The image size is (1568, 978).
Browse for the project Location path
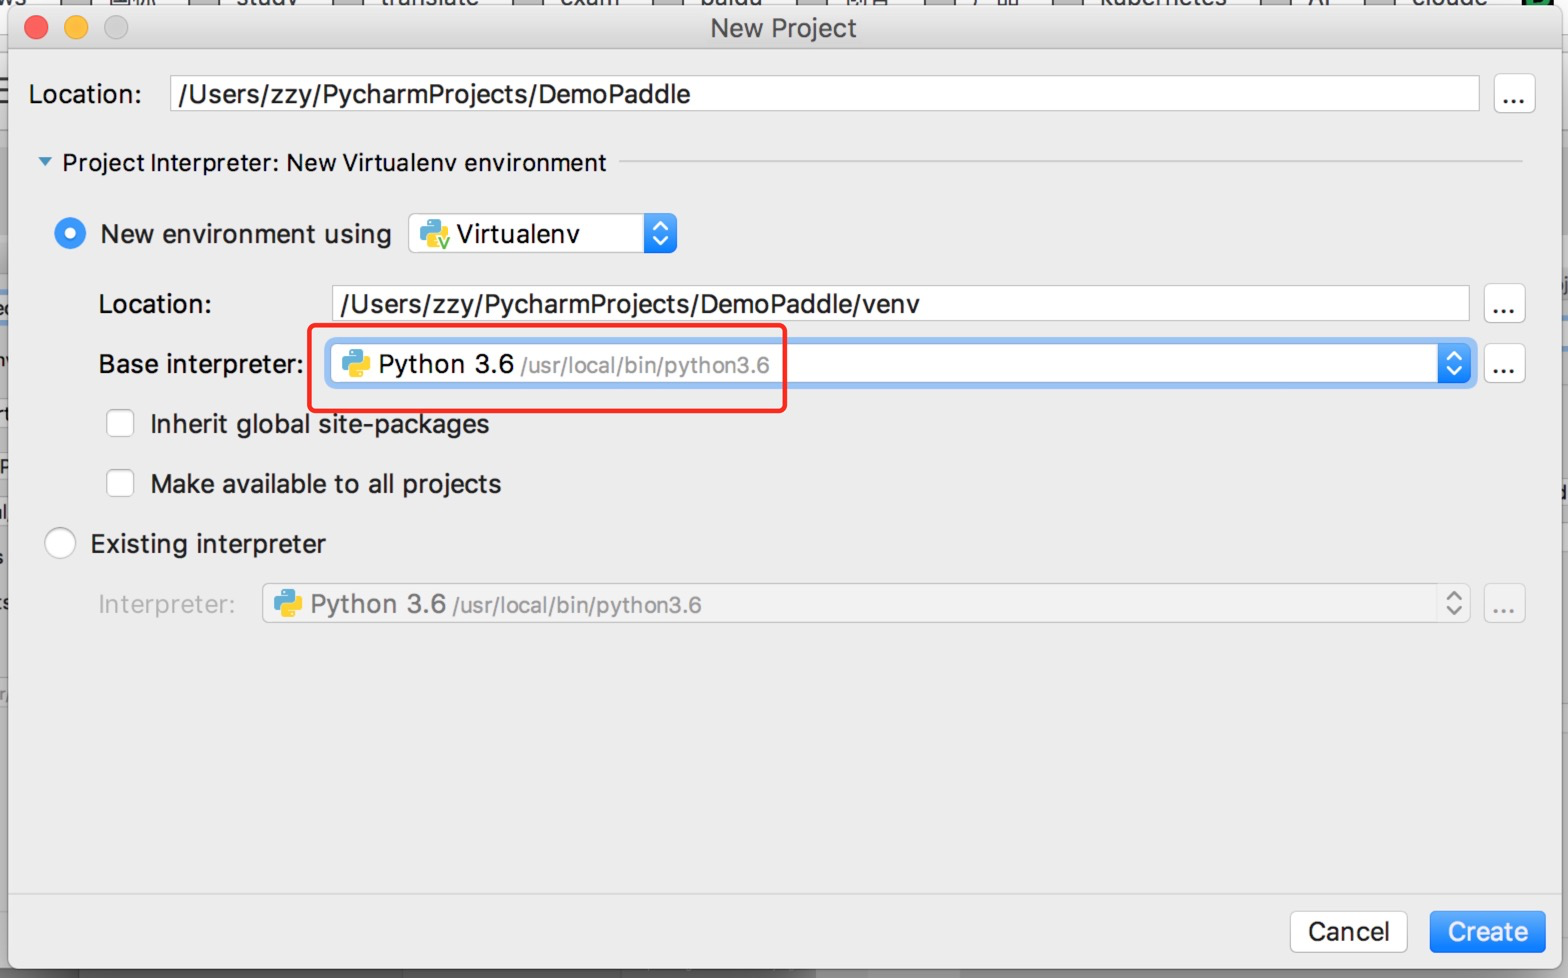pyautogui.click(x=1514, y=94)
